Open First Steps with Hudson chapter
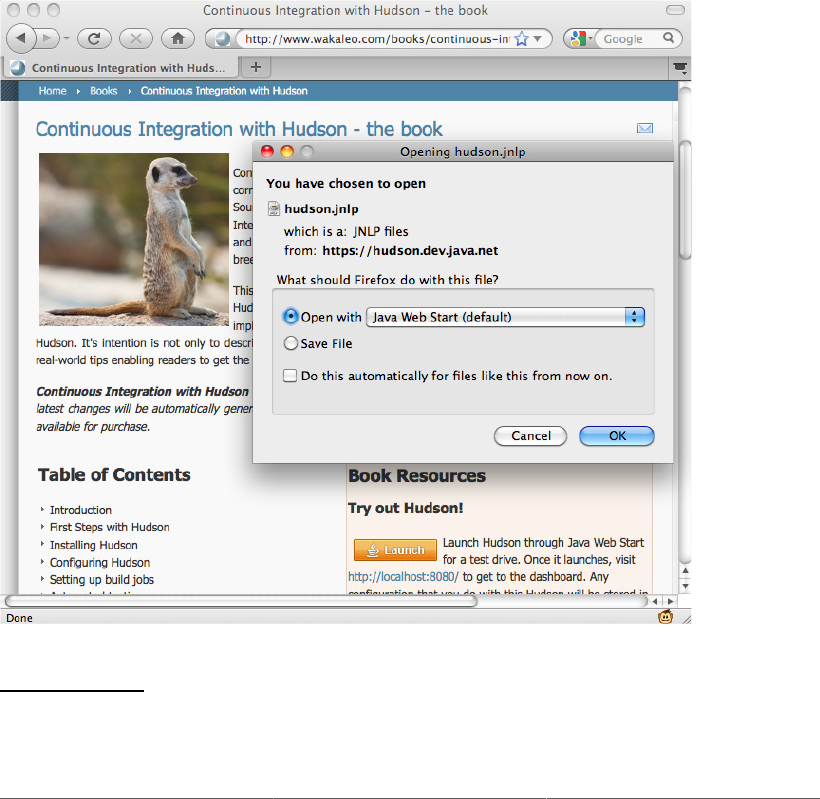The width and height of the screenshot is (820, 799). 109,527
